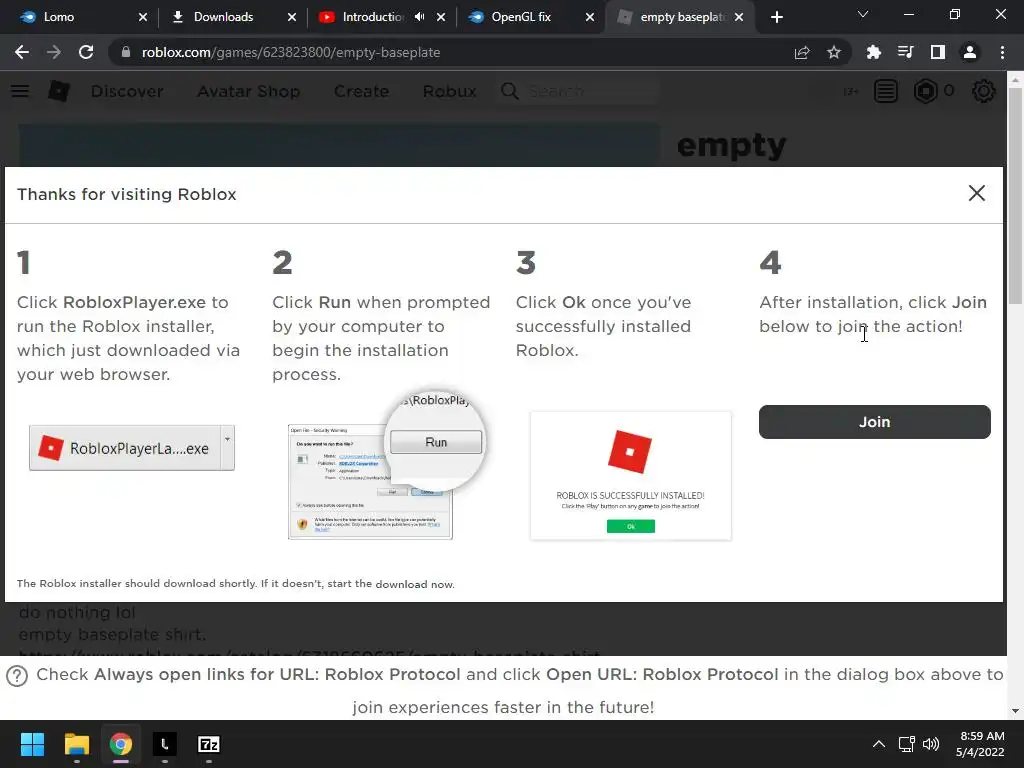The height and width of the screenshot is (768, 1024).
Task: Click the Roblox search field
Action: 579,91
